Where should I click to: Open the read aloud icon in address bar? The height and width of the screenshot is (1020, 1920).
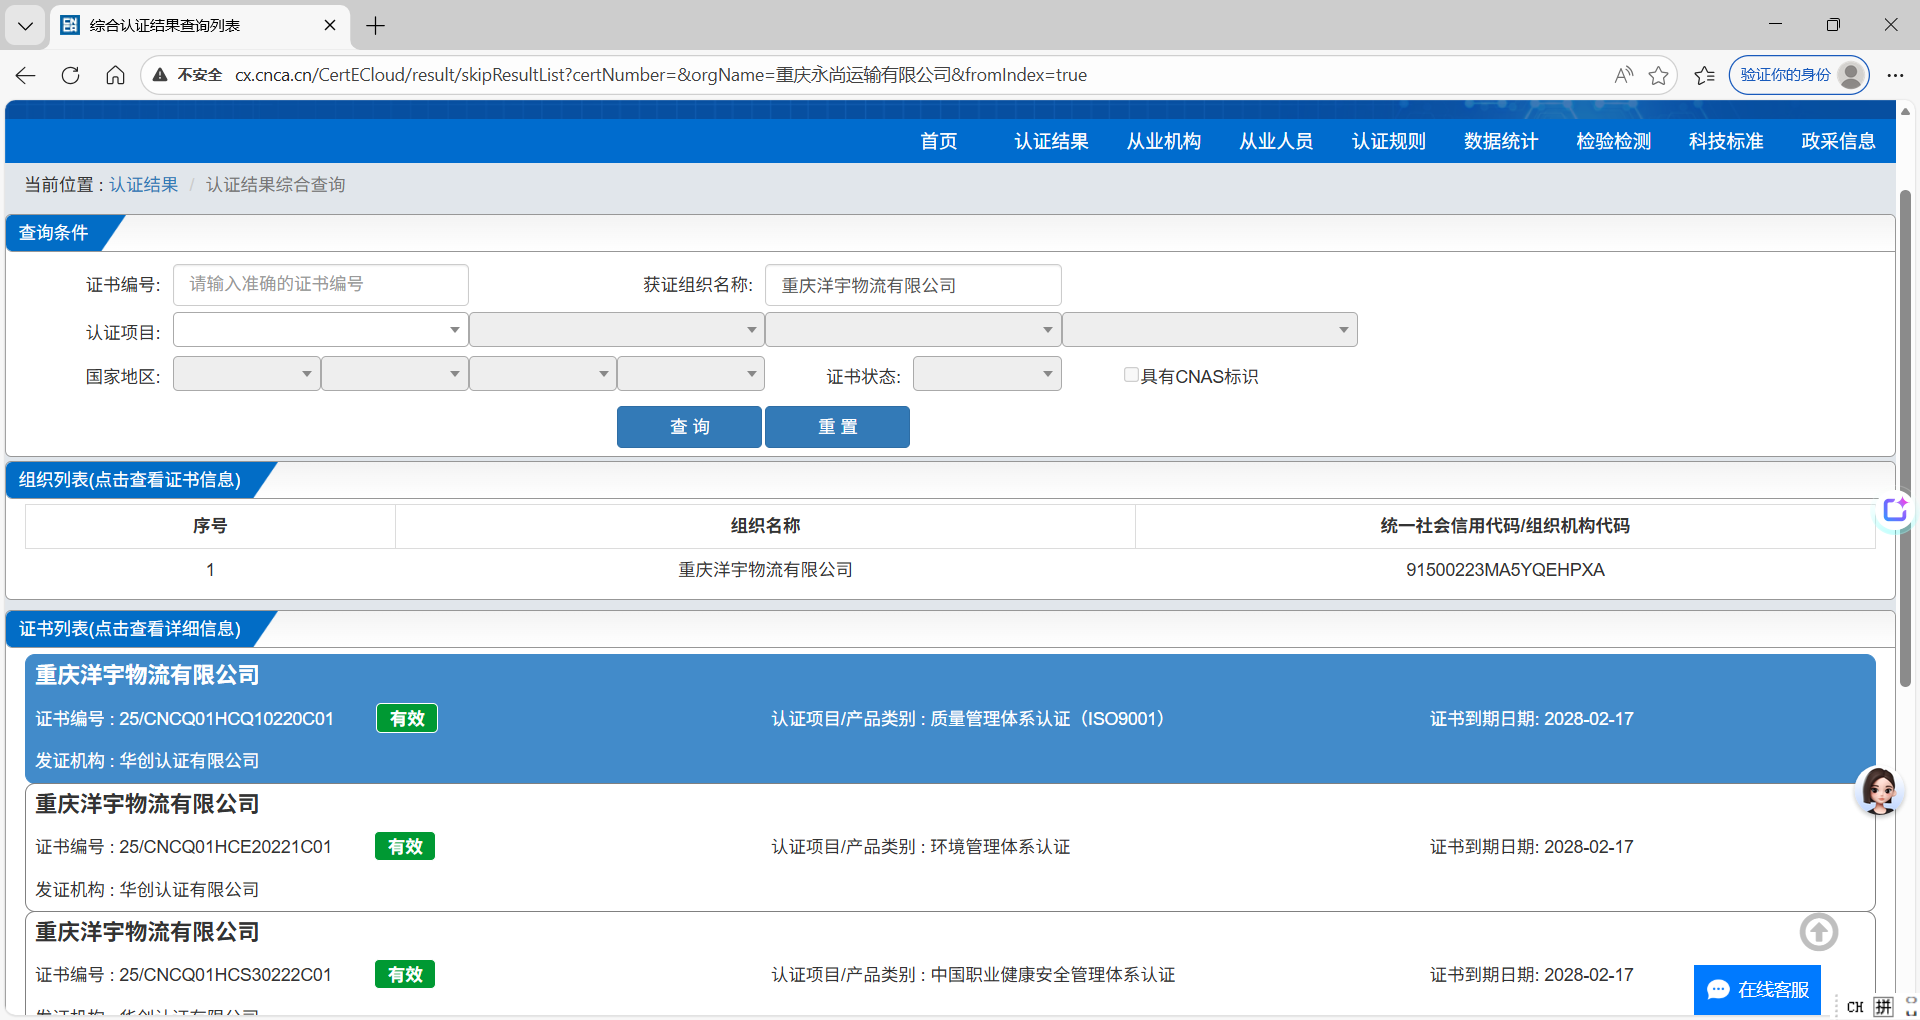1623,75
